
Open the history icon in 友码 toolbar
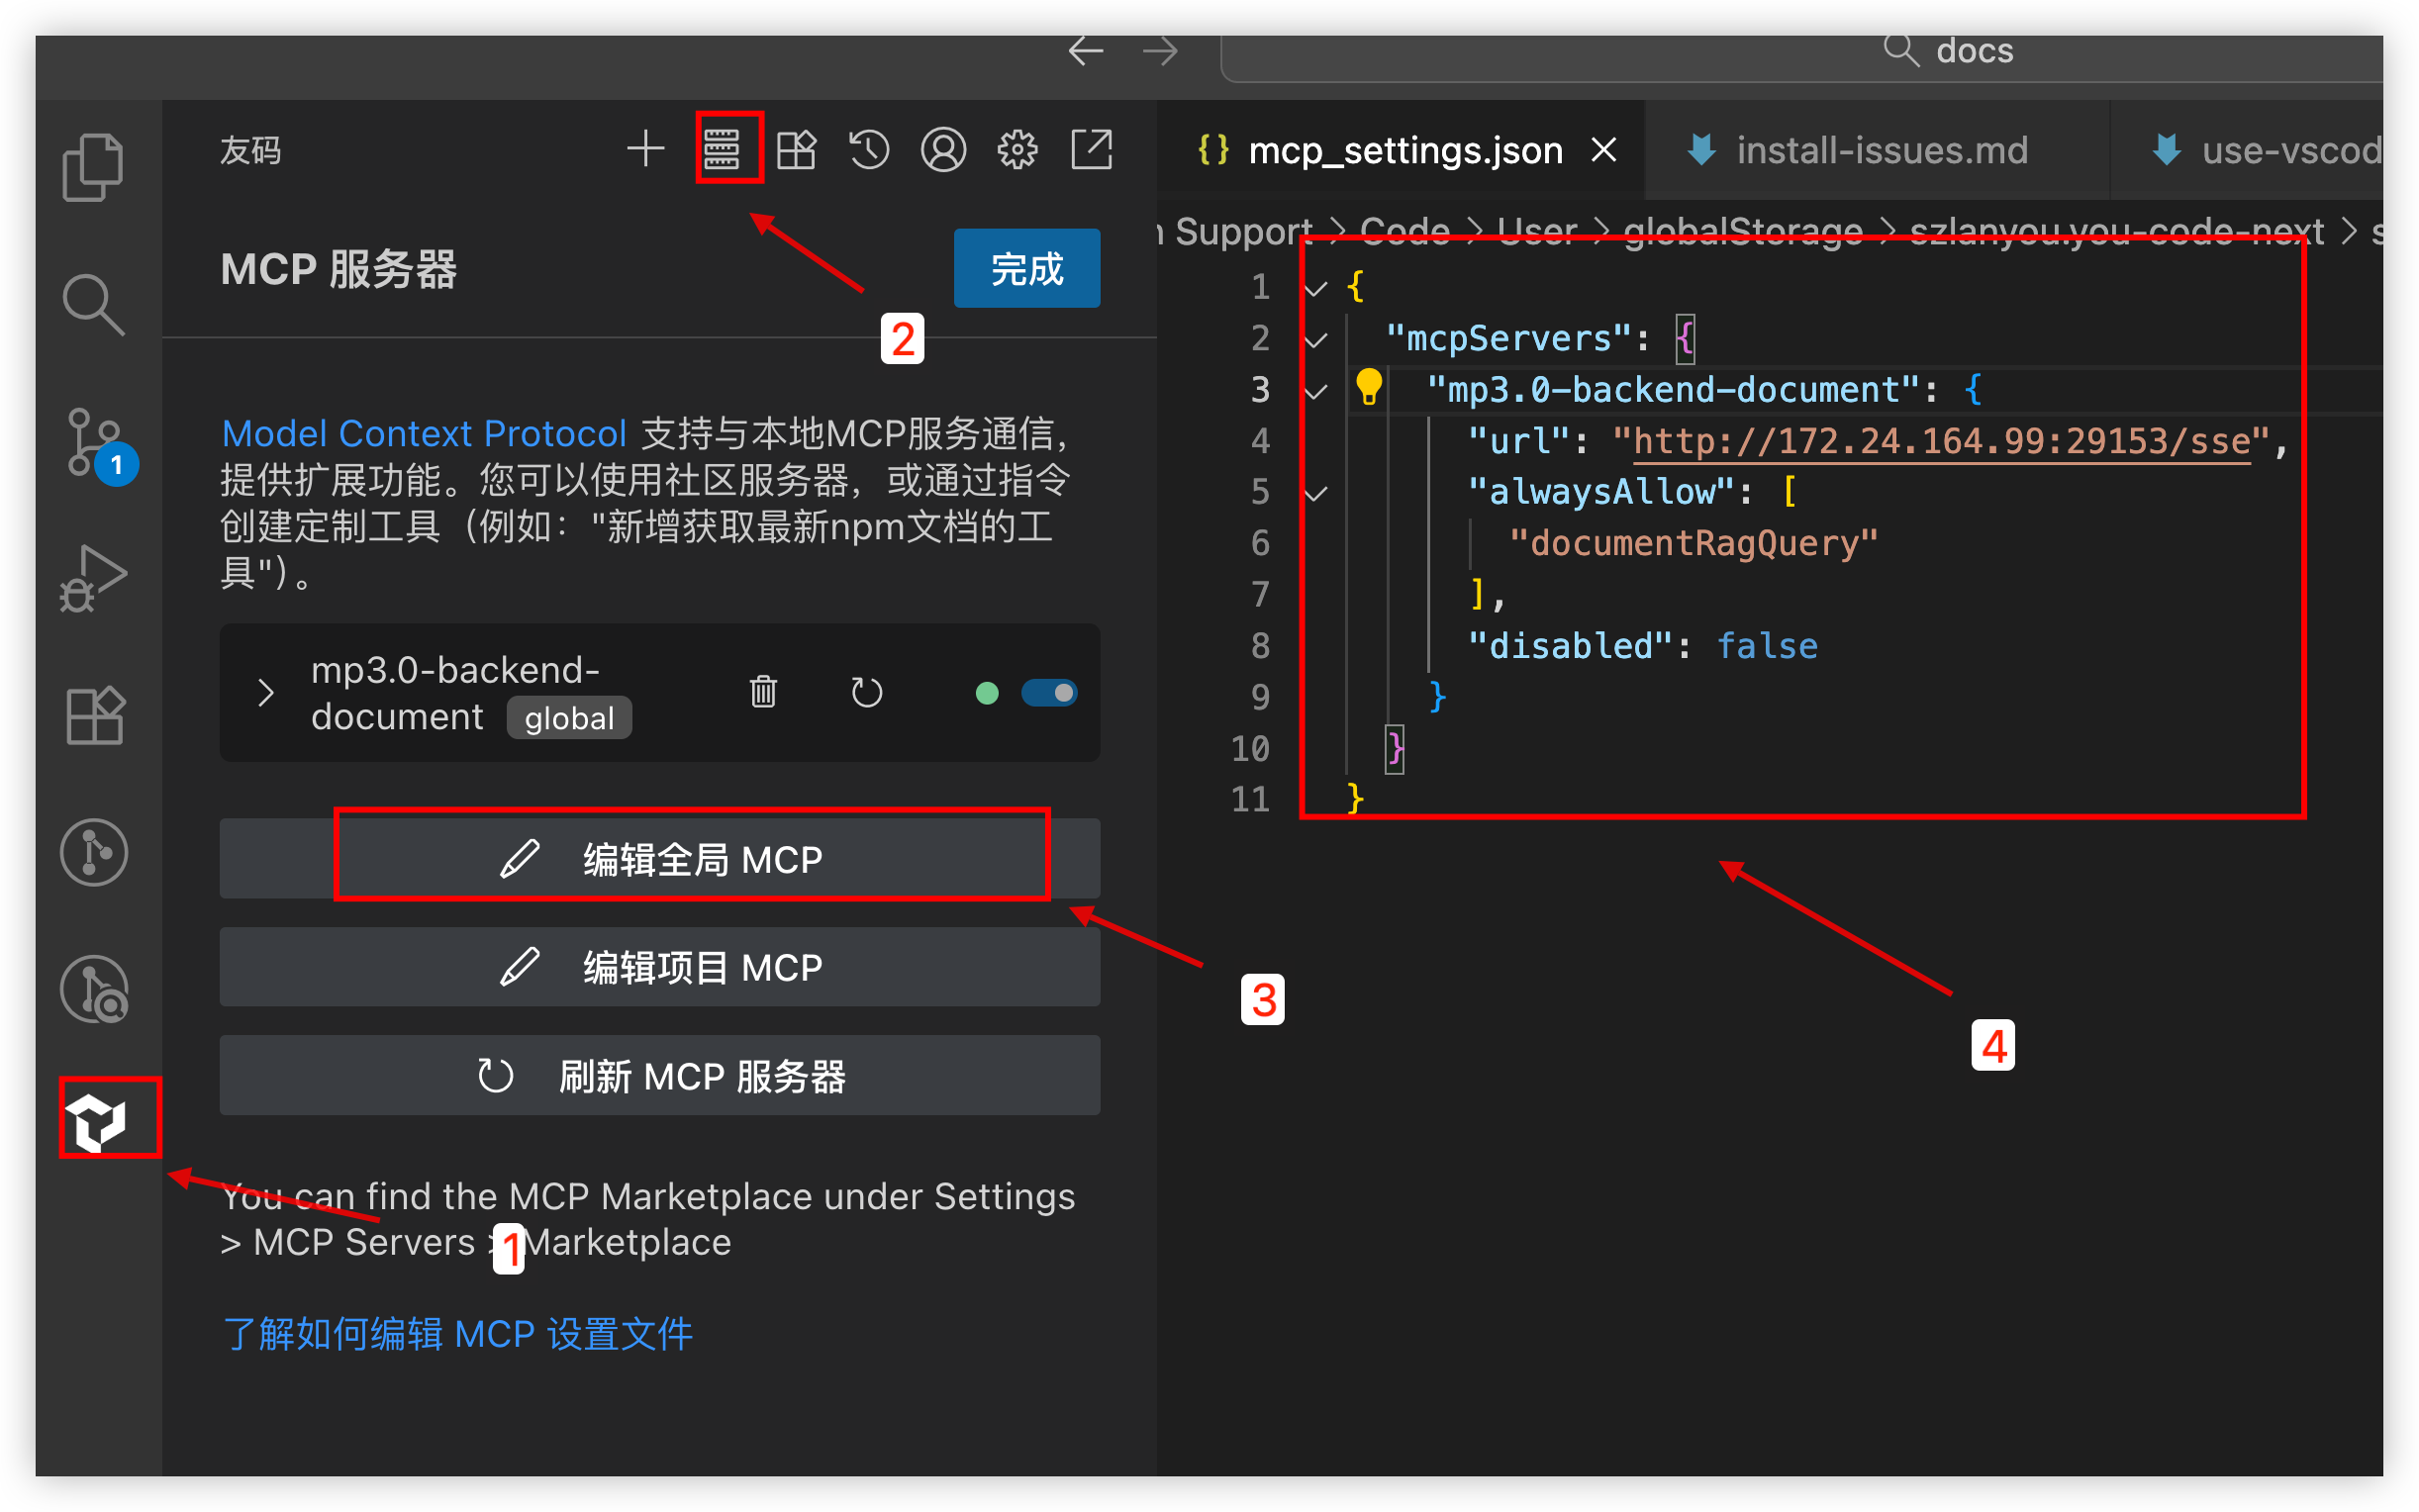point(868,150)
